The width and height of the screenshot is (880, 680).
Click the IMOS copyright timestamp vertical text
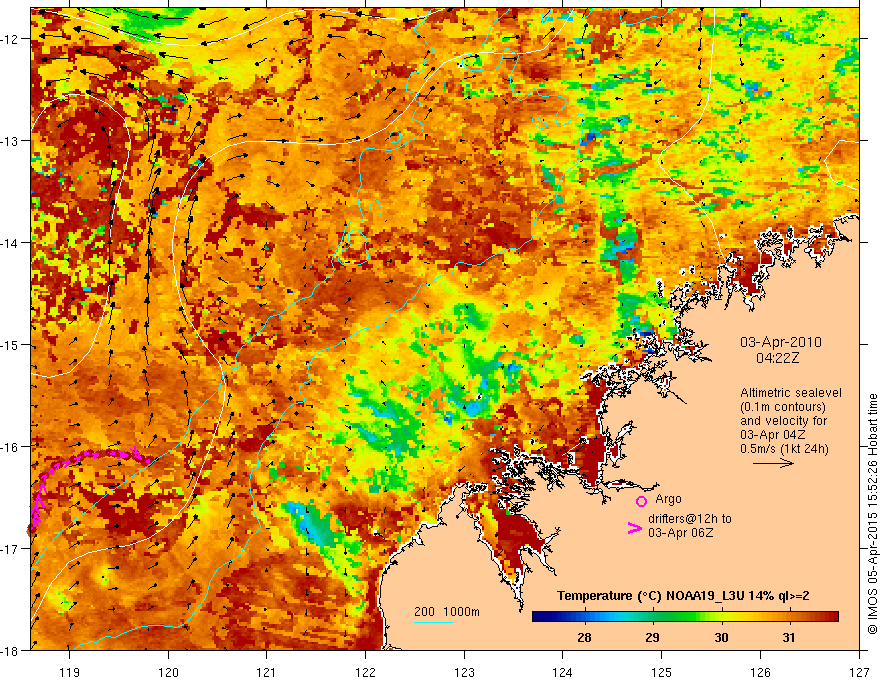click(x=872, y=515)
